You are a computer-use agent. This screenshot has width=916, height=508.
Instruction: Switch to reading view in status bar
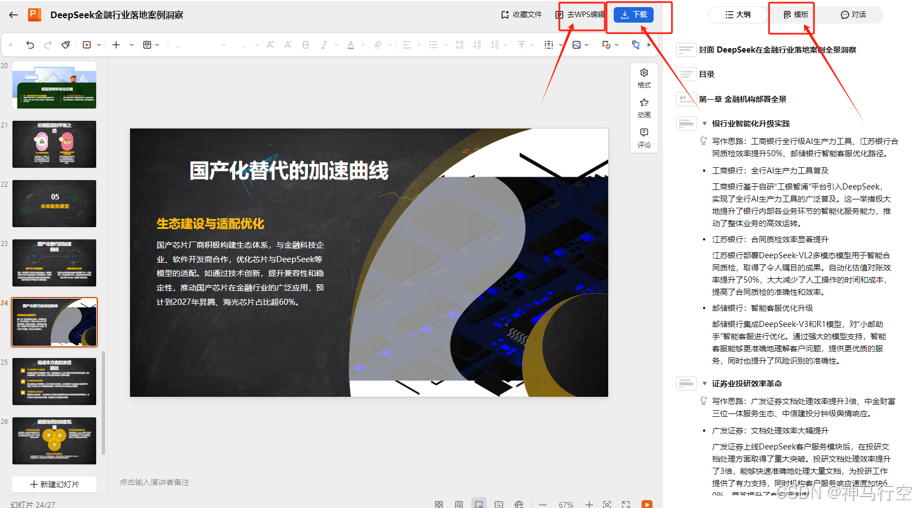pos(459,504)
